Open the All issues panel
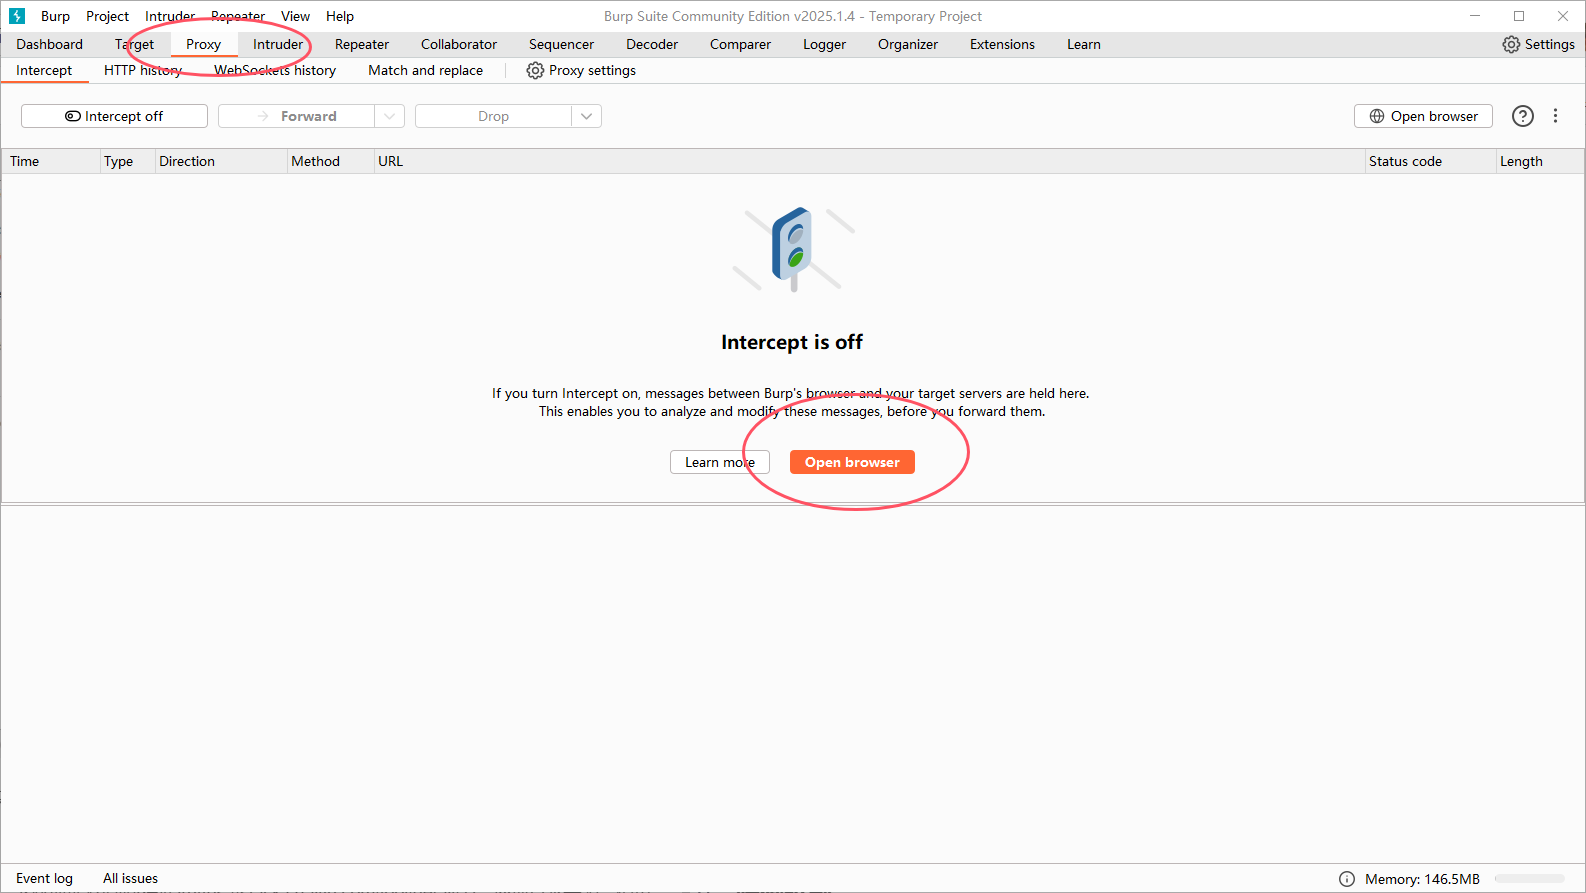The image size is (1586, 893). click(130, 878)
